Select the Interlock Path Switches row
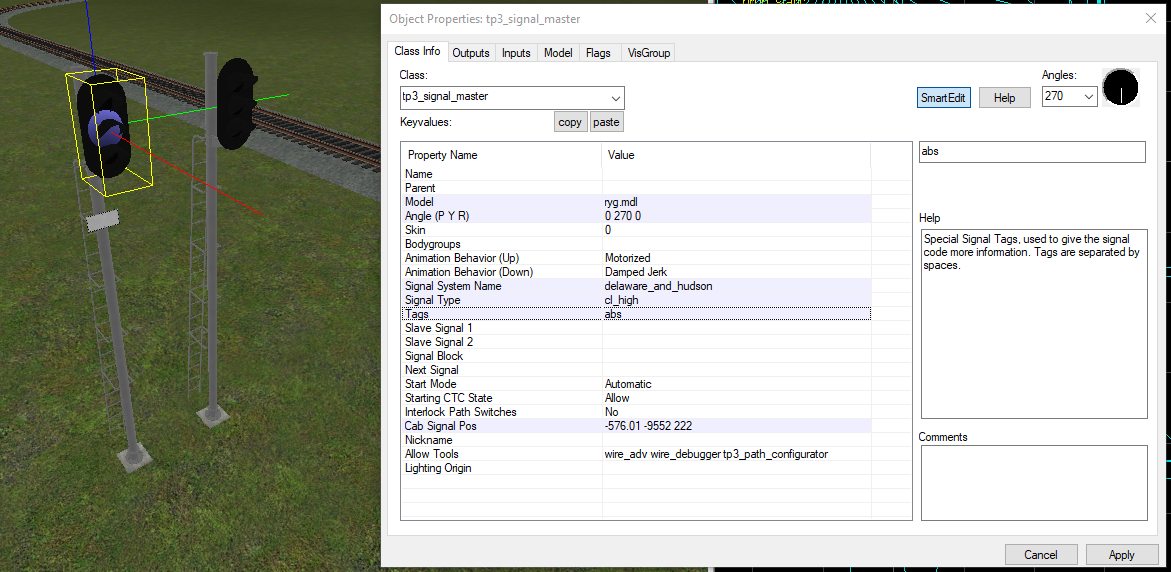The width and height of the screenshot is (1171, 572). [636, 412]
